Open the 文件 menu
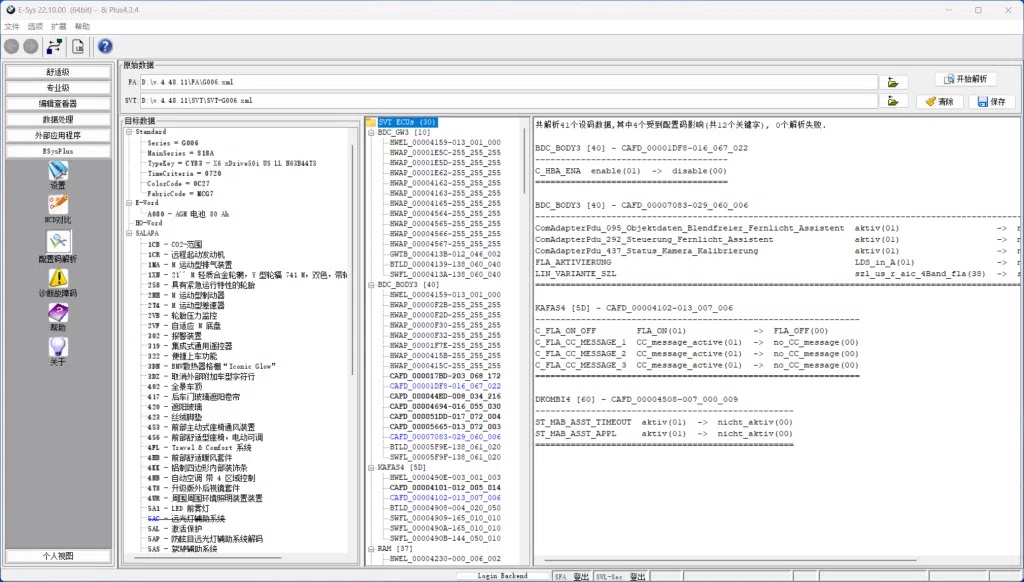 point(12,27)
